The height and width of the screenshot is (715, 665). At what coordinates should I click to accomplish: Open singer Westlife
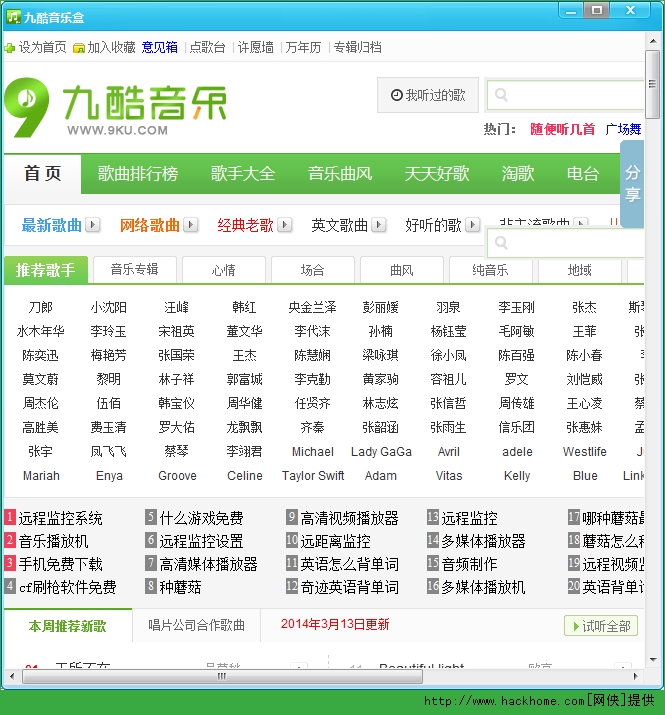585,451
